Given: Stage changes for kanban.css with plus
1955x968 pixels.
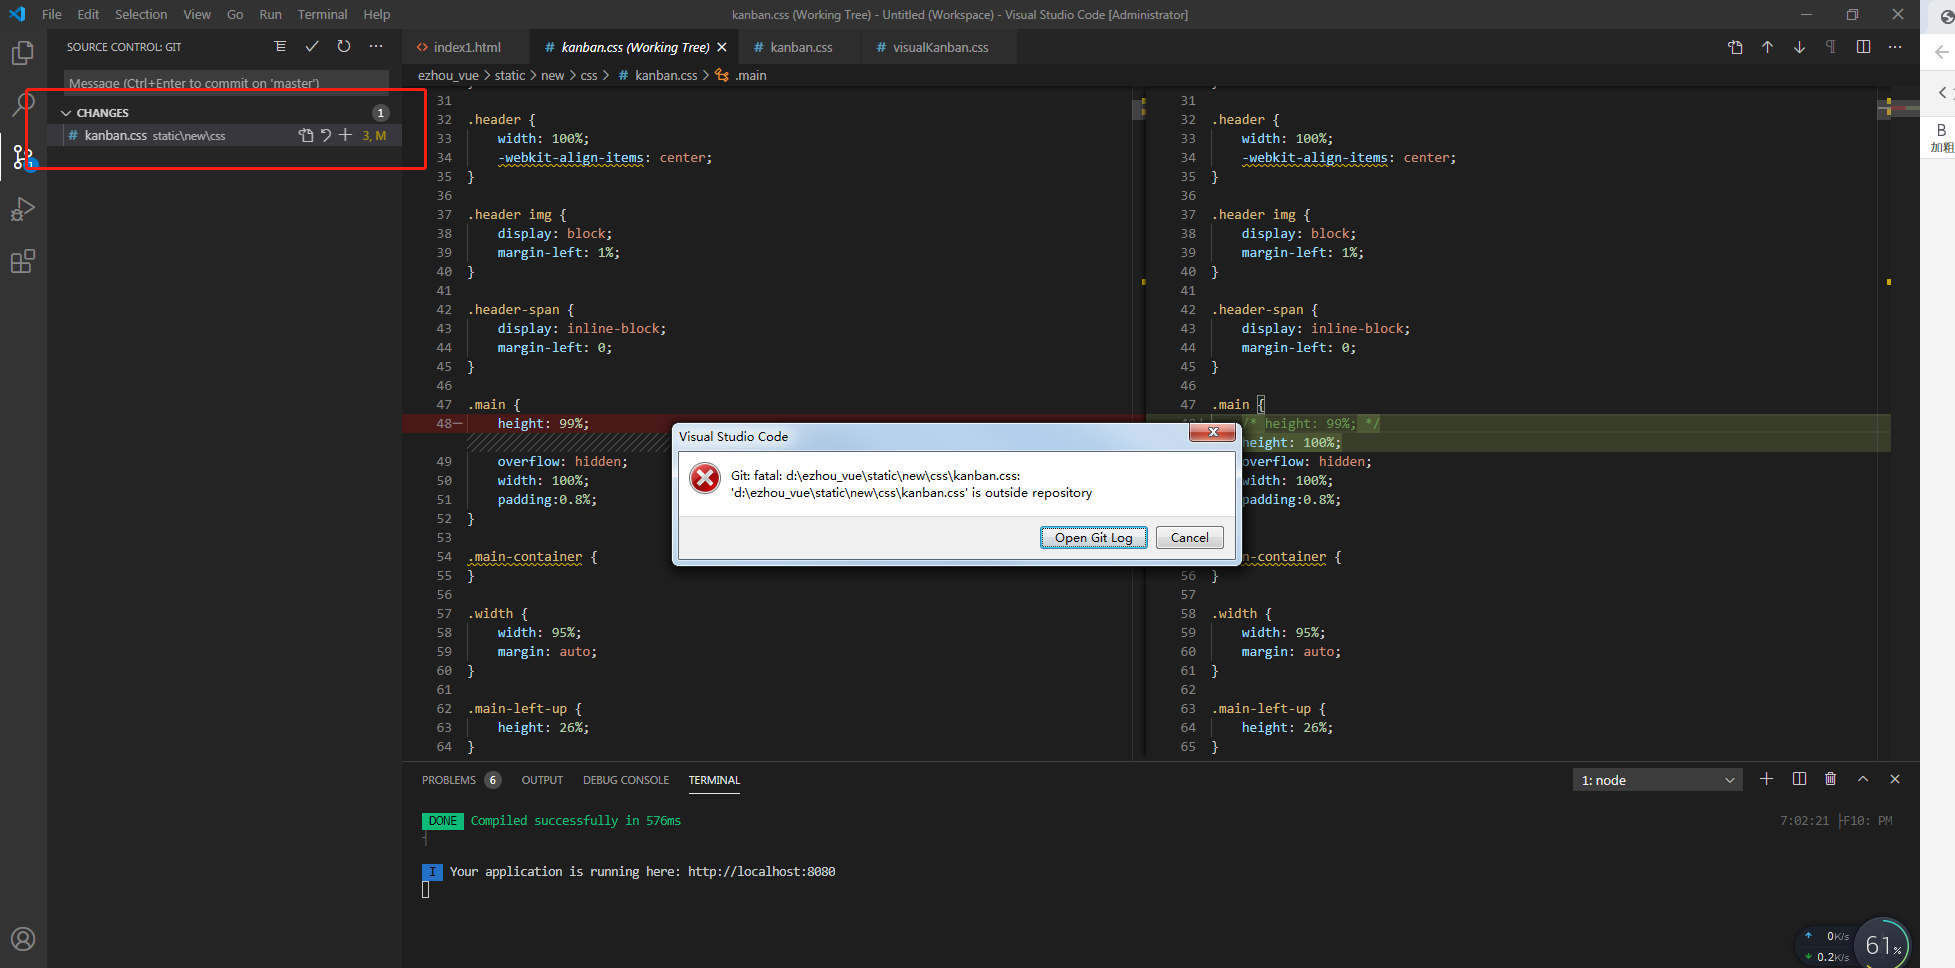Looking at the screenshot, I should point(345,135).
